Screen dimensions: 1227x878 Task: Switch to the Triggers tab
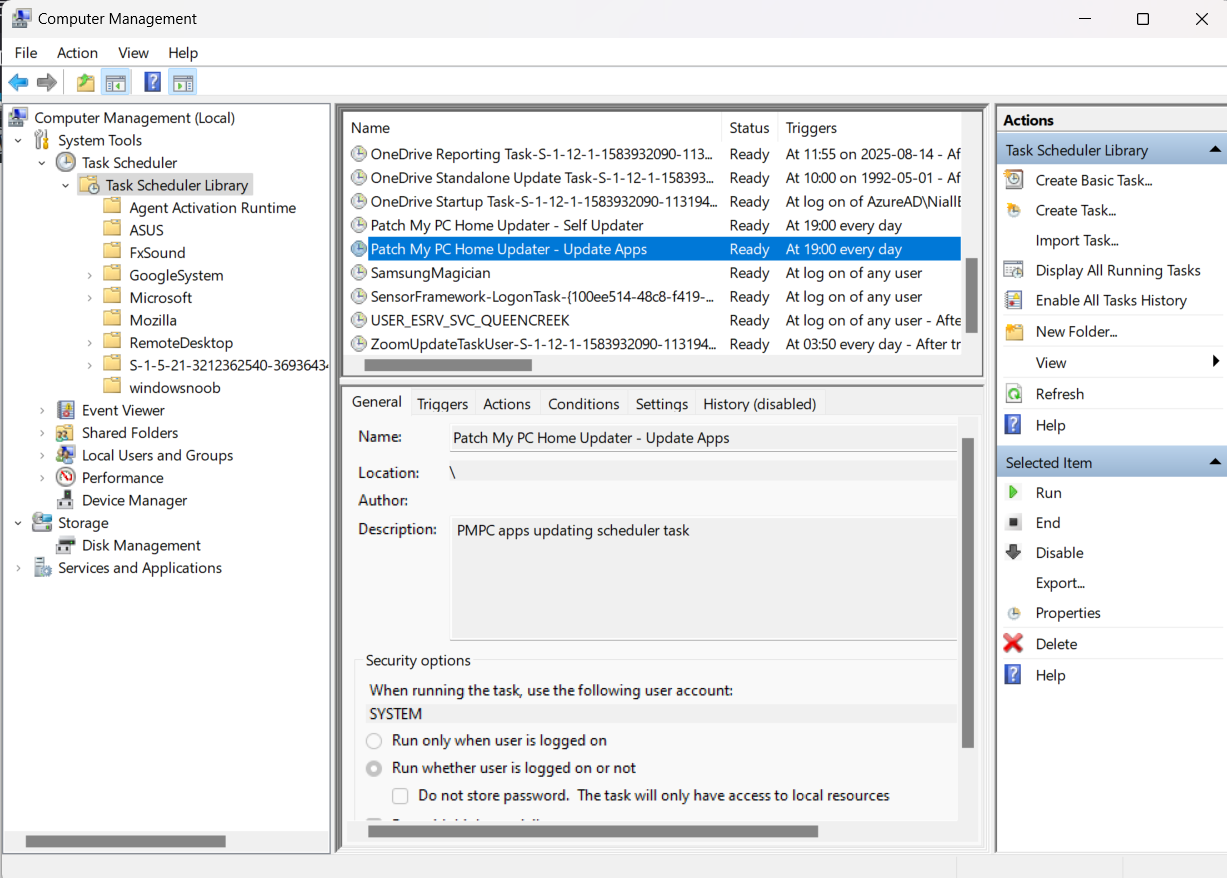tap(442, 404)
